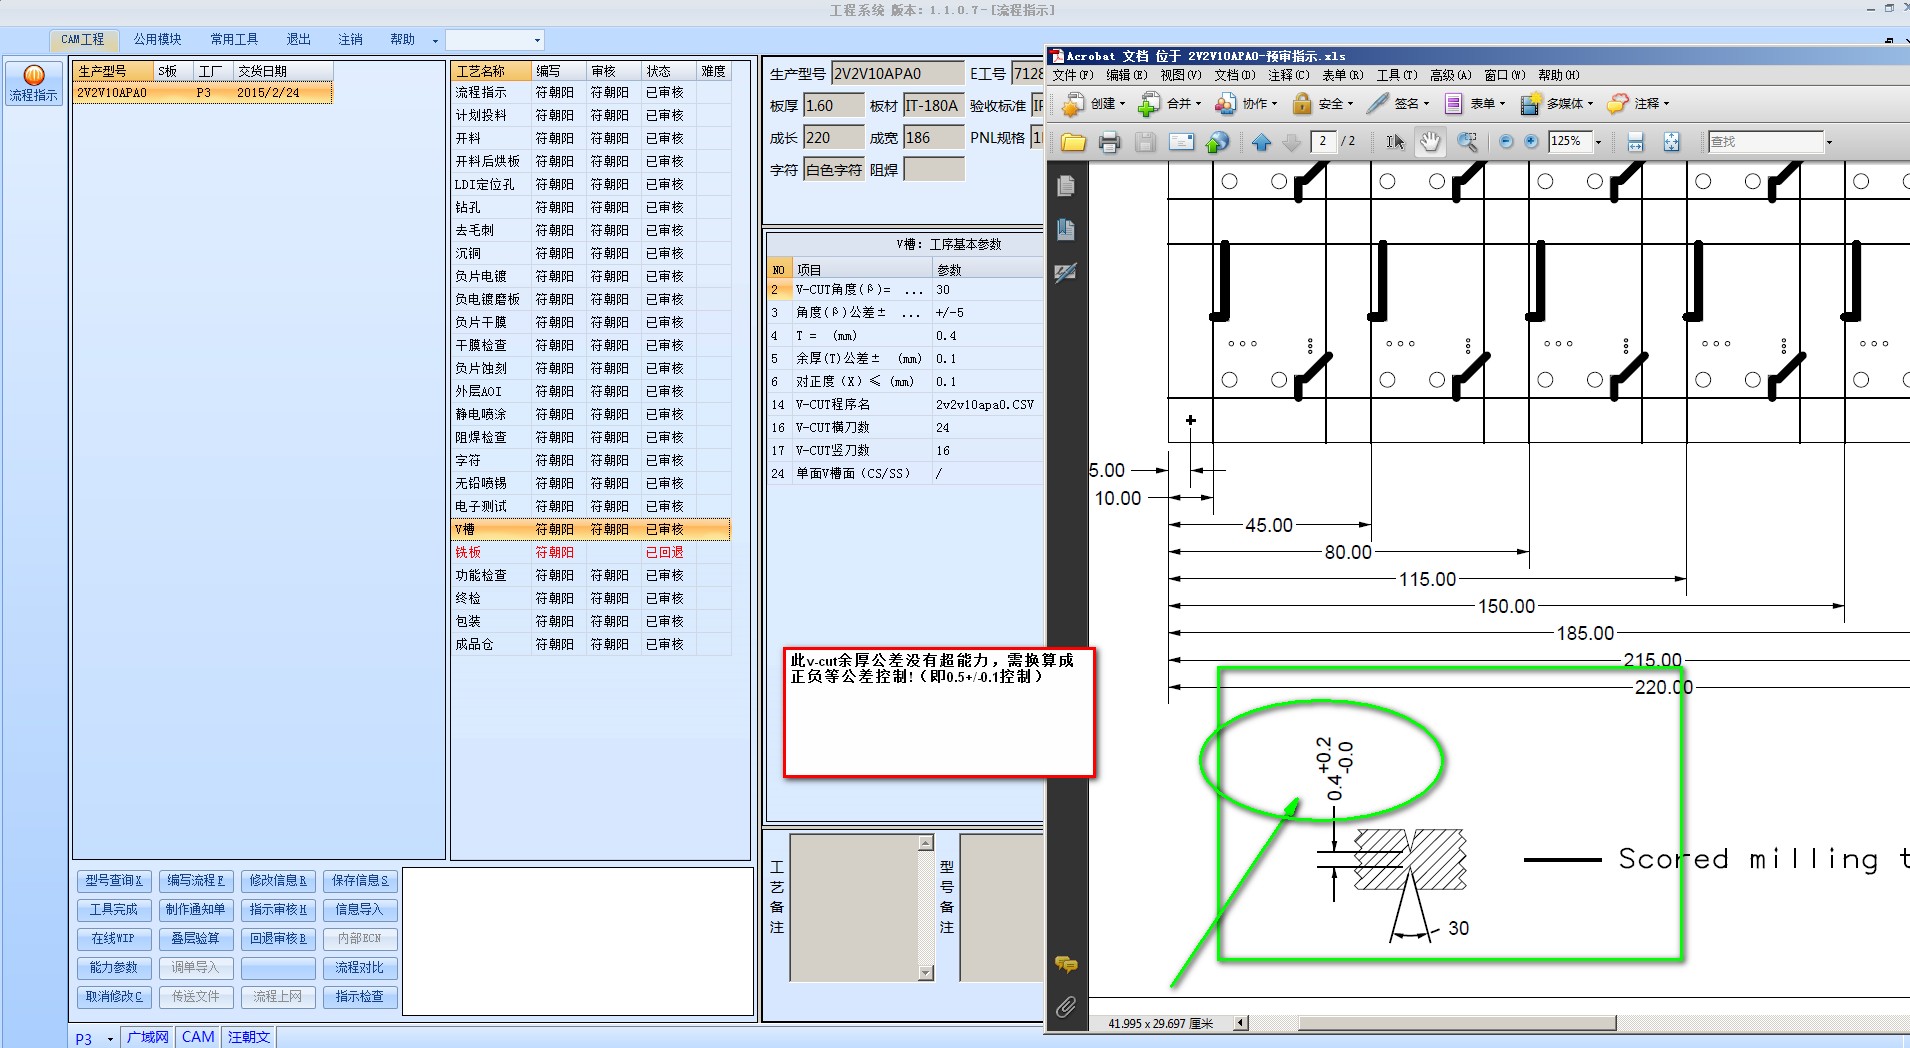1910x1048 pixels.
Task: Expand the 合并 dropdown arrow in Acrobat
Action: (1198, 103)
